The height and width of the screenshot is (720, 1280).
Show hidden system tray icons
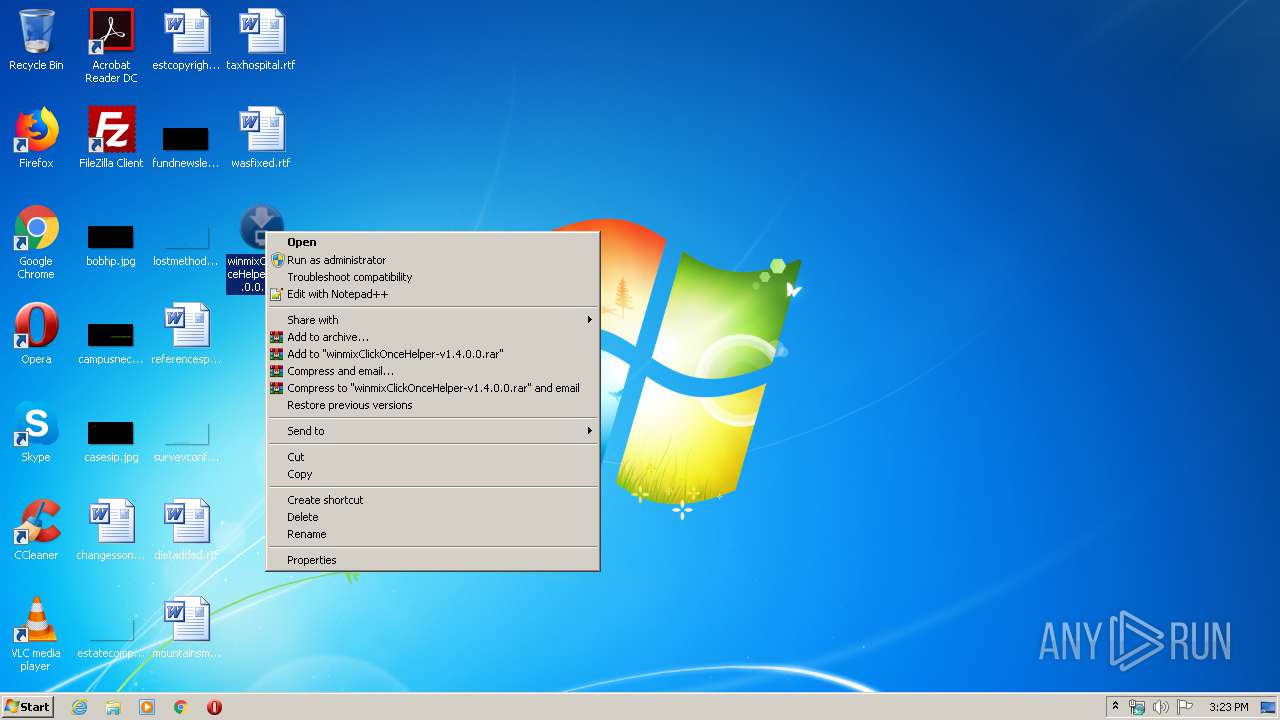coord(1115,707)
